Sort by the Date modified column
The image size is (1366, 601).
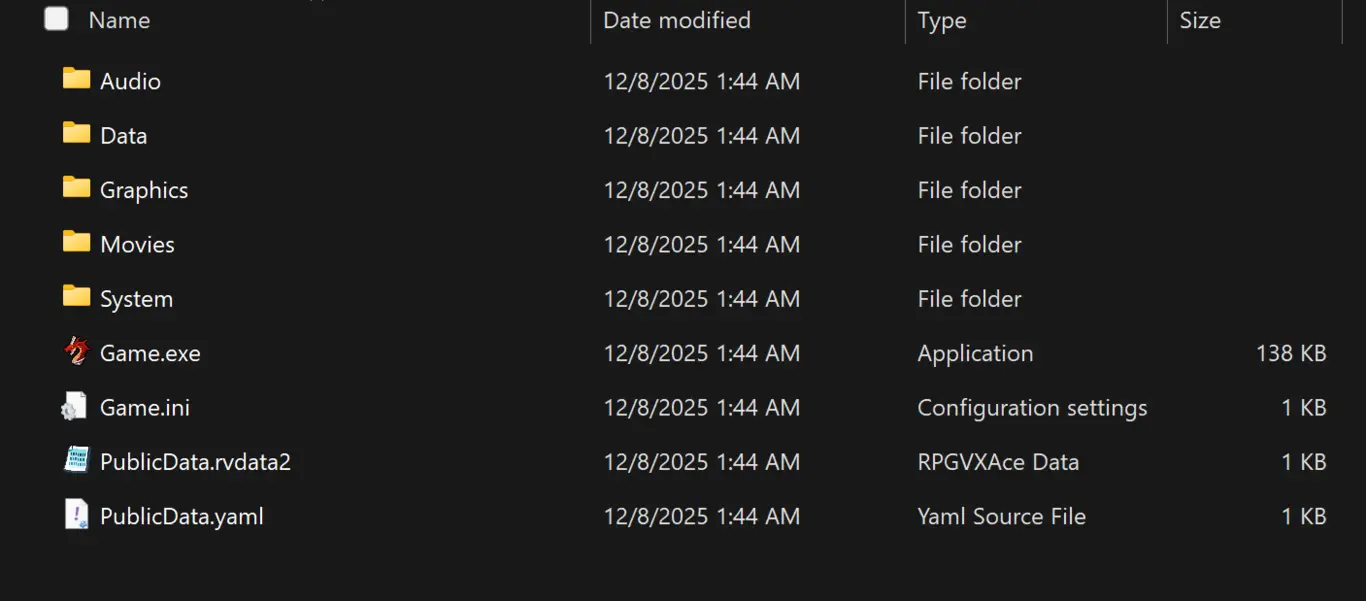[676, 20]
